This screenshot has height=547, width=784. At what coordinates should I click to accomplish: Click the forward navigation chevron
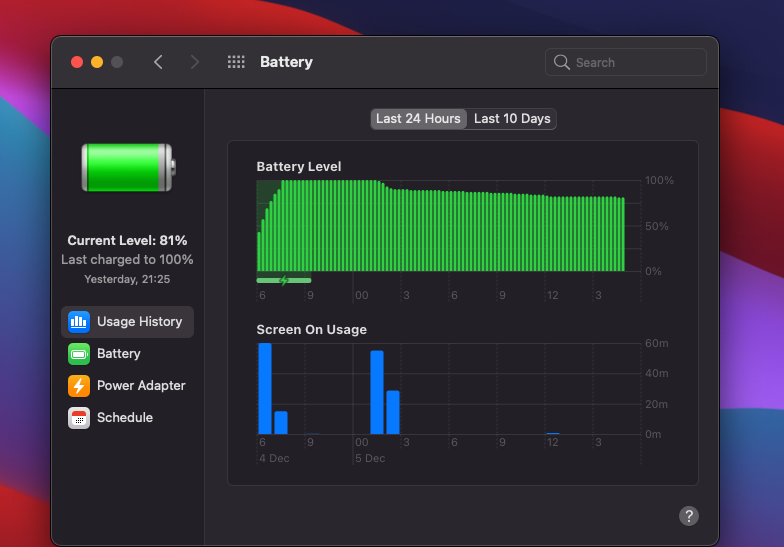194,62
